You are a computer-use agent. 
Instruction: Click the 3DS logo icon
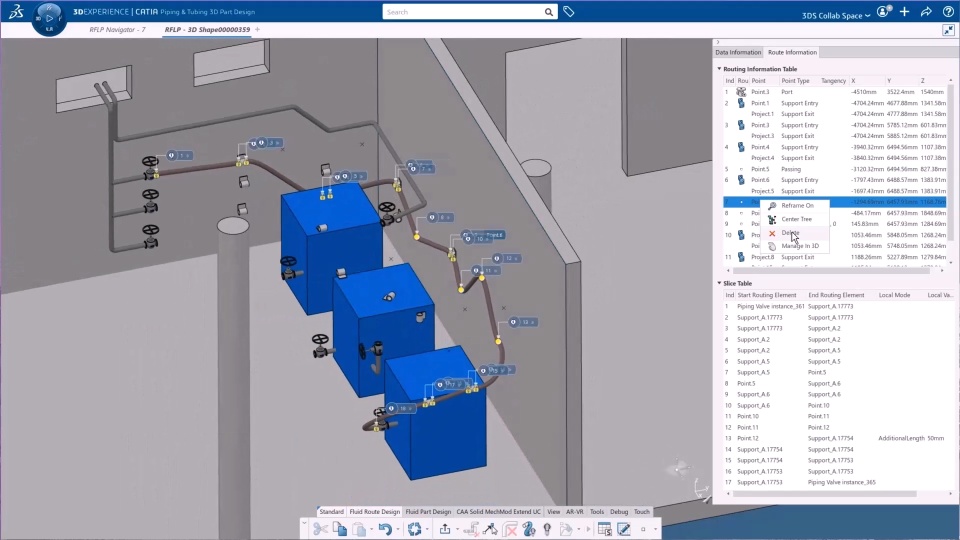(x=16, y=11)
